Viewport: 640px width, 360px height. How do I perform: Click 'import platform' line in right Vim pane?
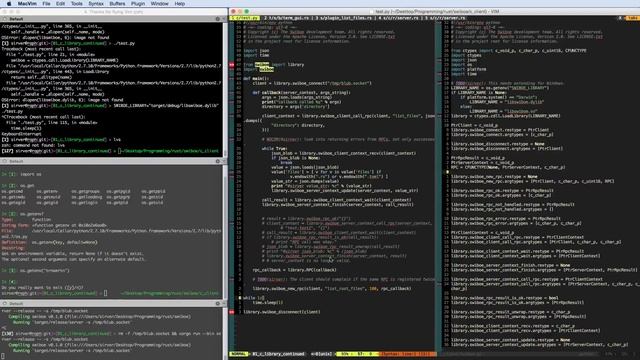click(x=468, y=69)
